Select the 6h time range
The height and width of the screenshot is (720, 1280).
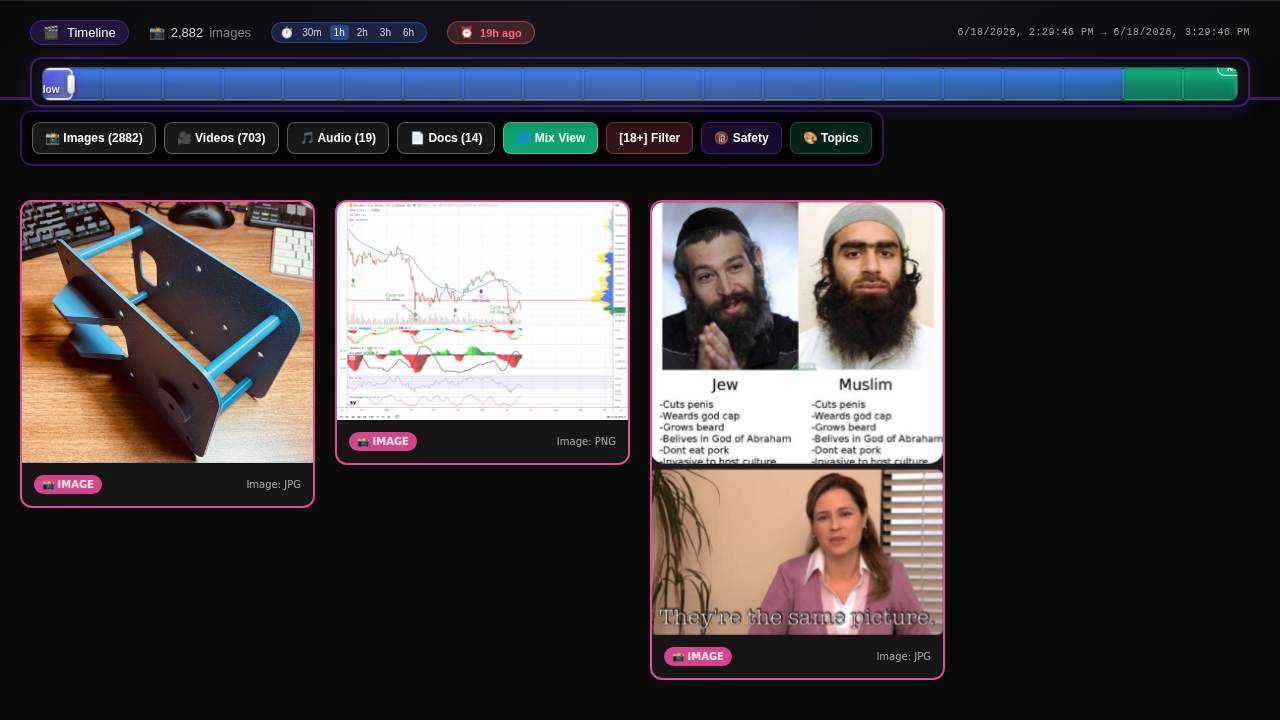point(408,33)
